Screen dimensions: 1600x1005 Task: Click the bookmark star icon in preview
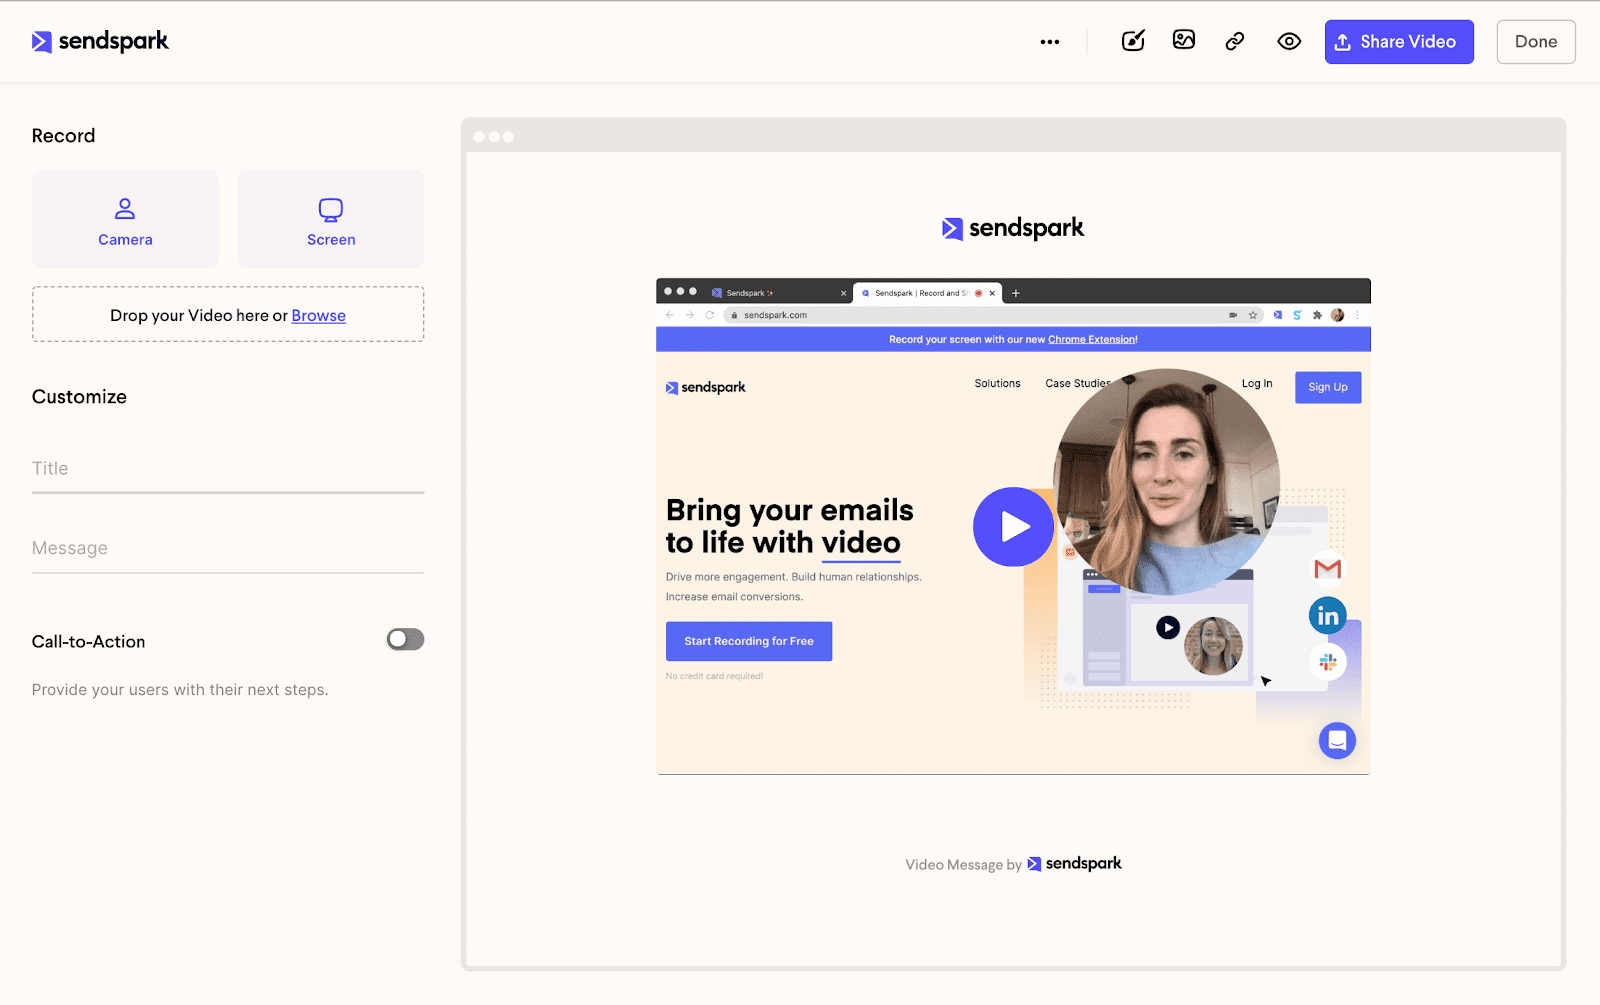1253,315
